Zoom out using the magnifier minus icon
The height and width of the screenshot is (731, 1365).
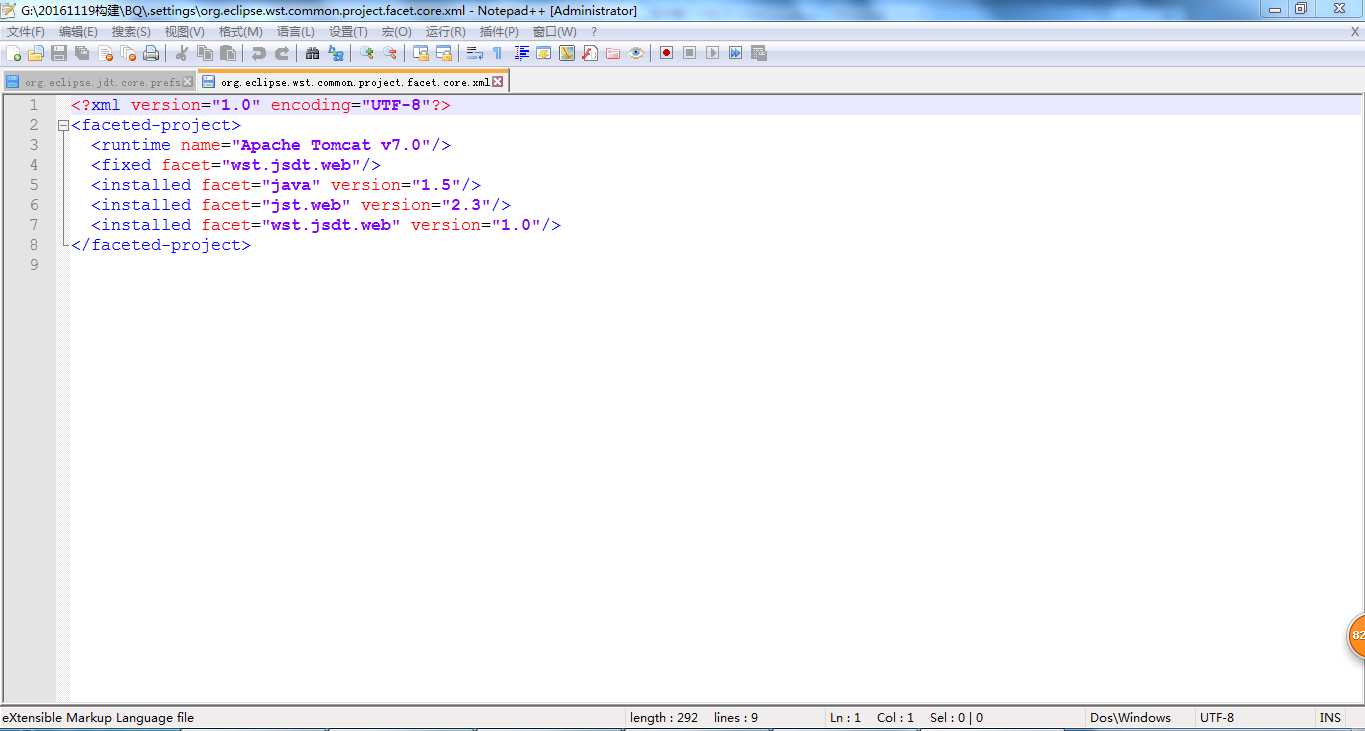pyautogui.click(x=390, y=53)
